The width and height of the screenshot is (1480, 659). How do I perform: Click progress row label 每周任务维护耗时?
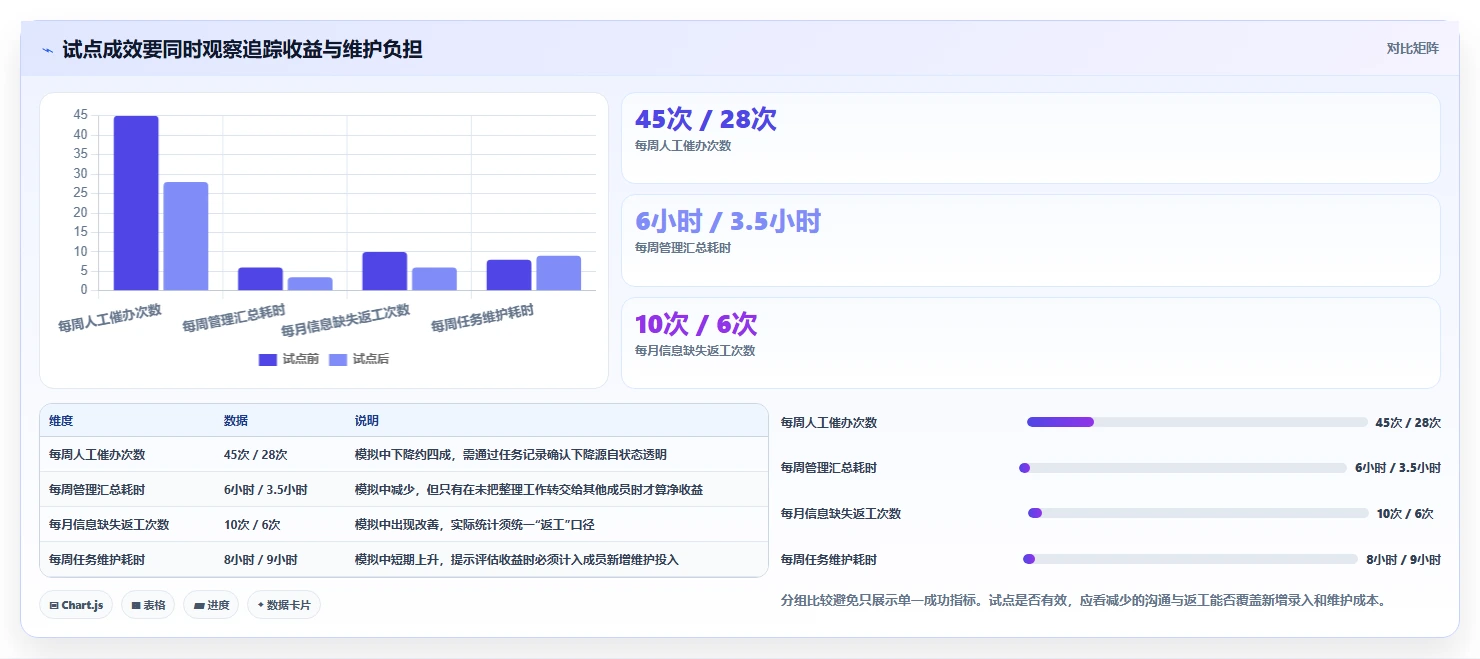tap(829, 560)
